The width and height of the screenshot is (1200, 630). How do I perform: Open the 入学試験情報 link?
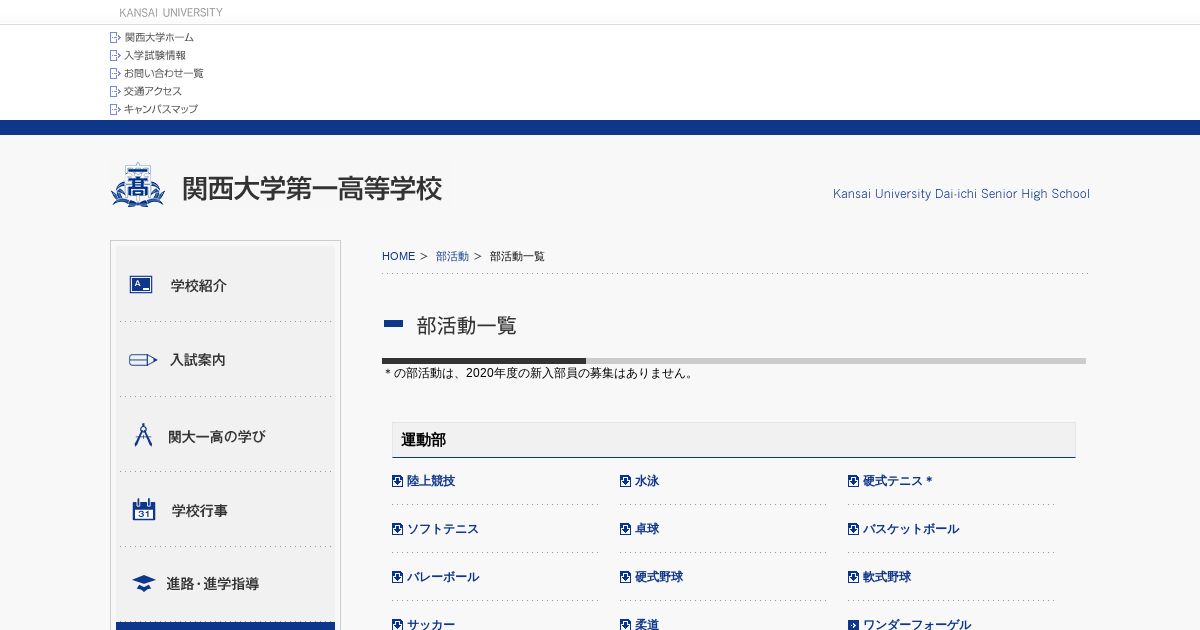155,56
